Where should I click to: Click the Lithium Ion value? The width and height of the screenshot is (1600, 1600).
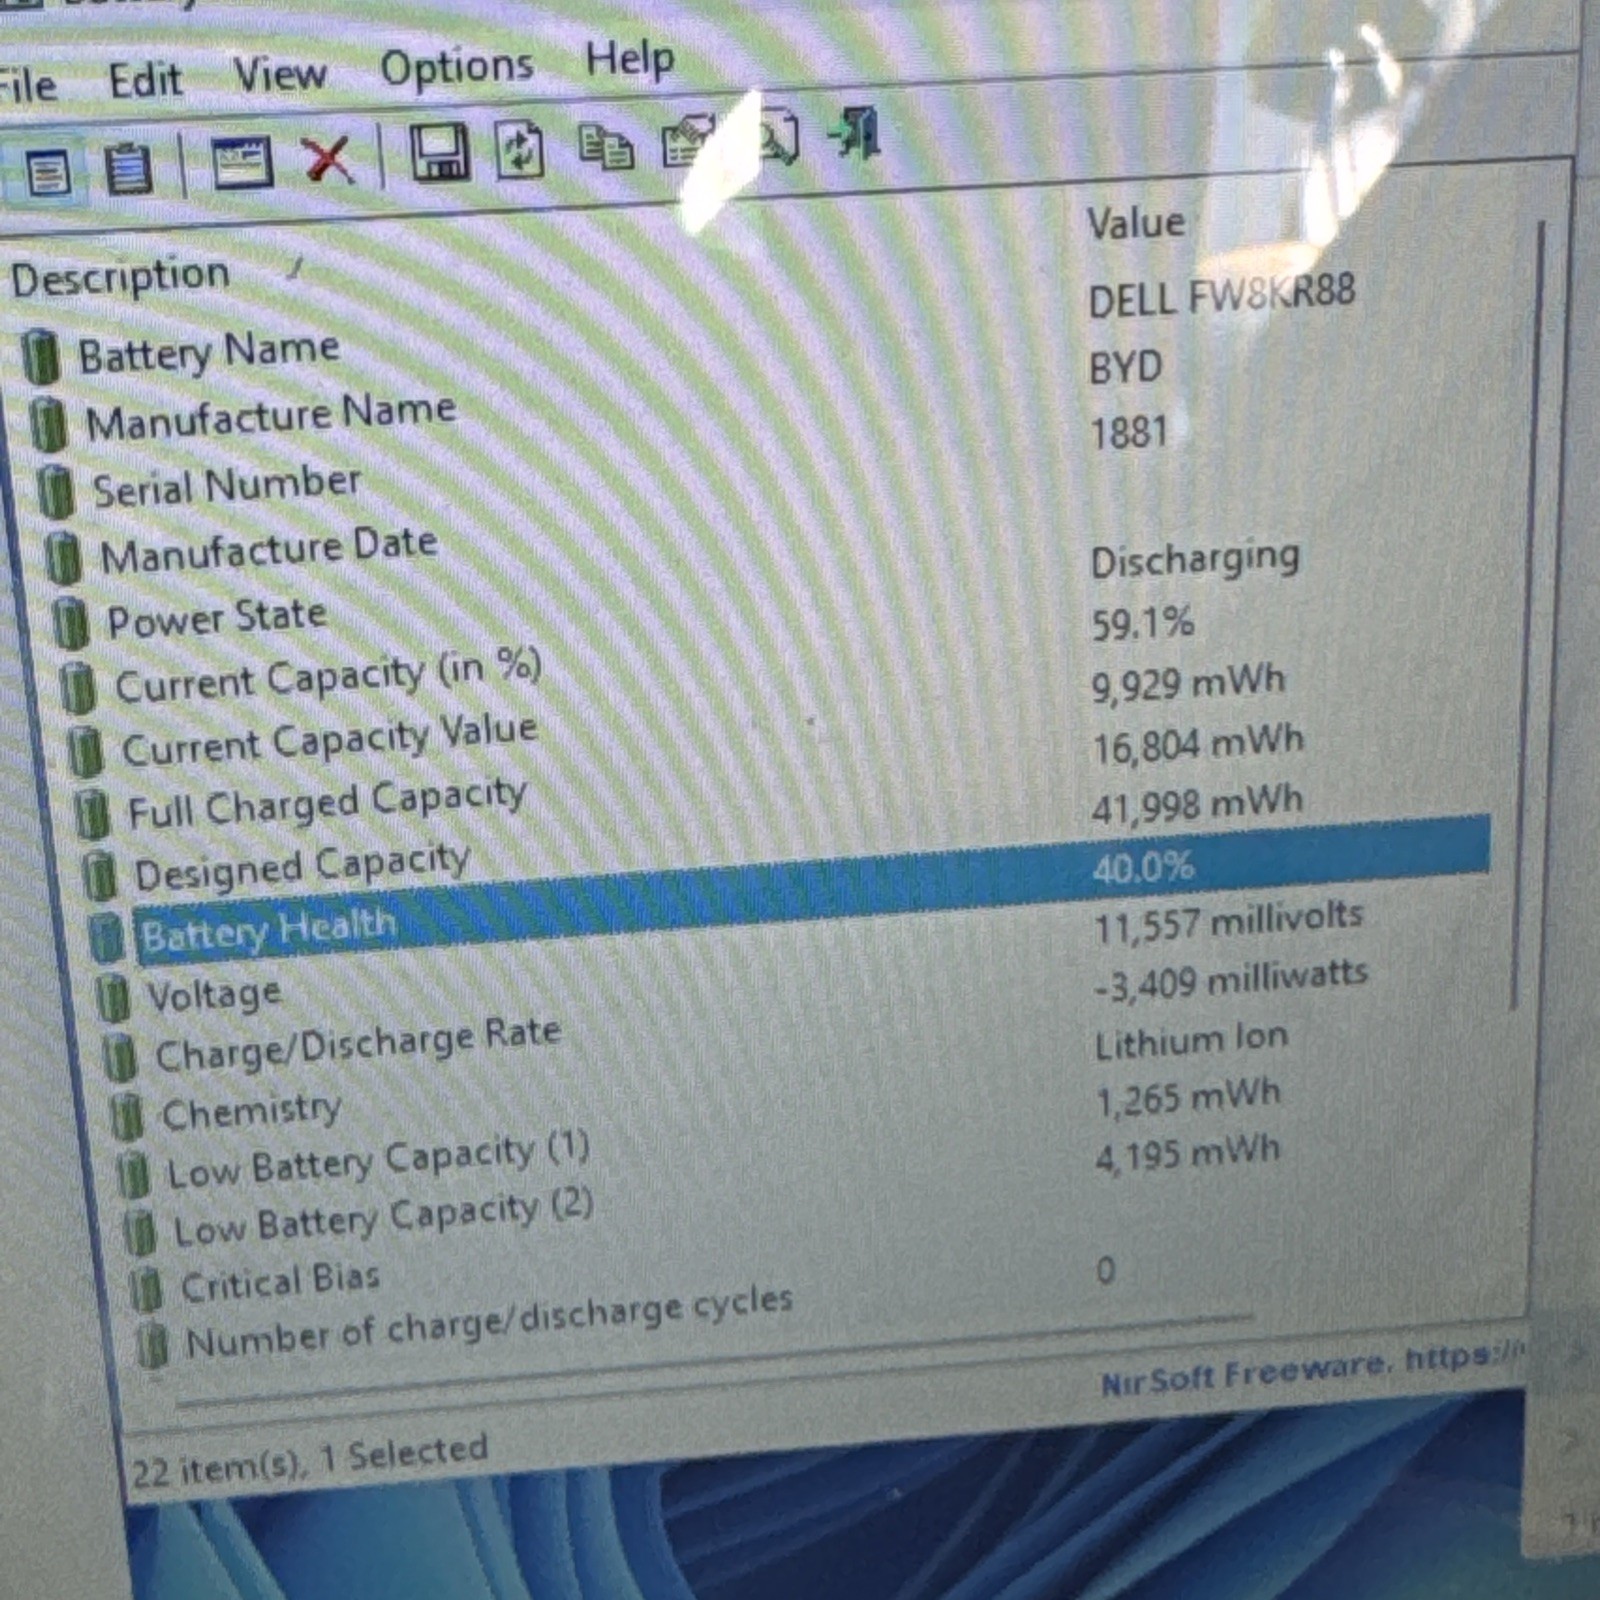tap(1192, 1041)
